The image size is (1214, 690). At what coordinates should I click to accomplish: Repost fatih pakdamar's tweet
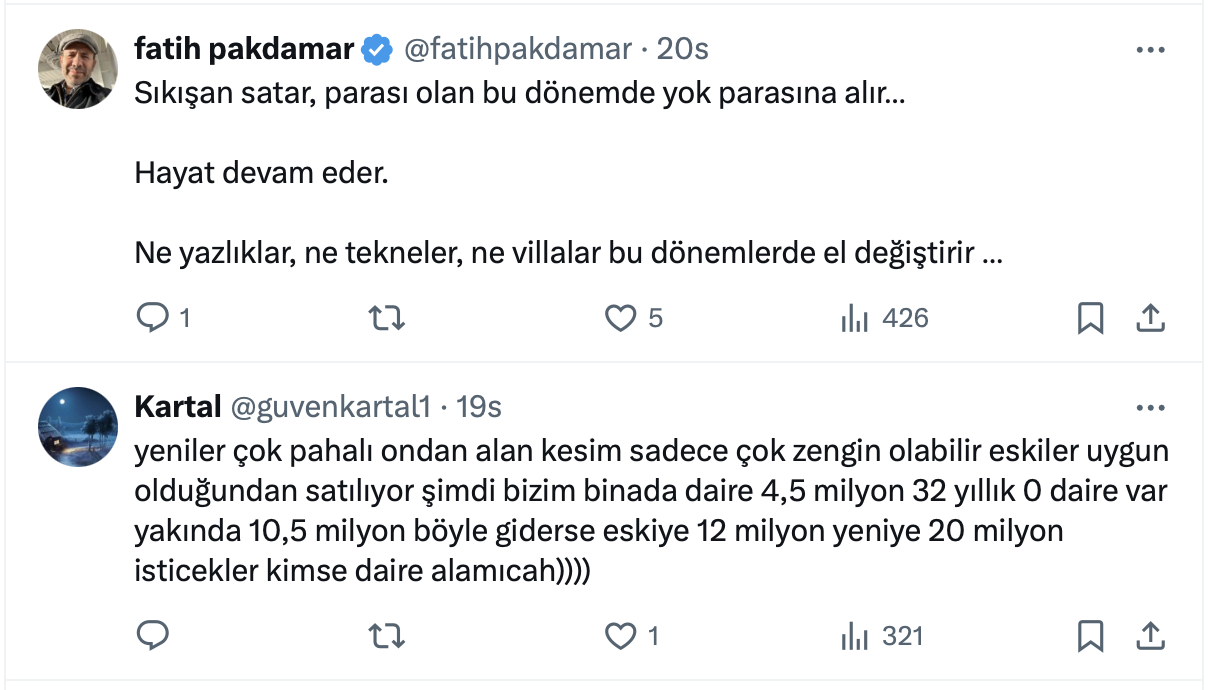pos(387,318)
